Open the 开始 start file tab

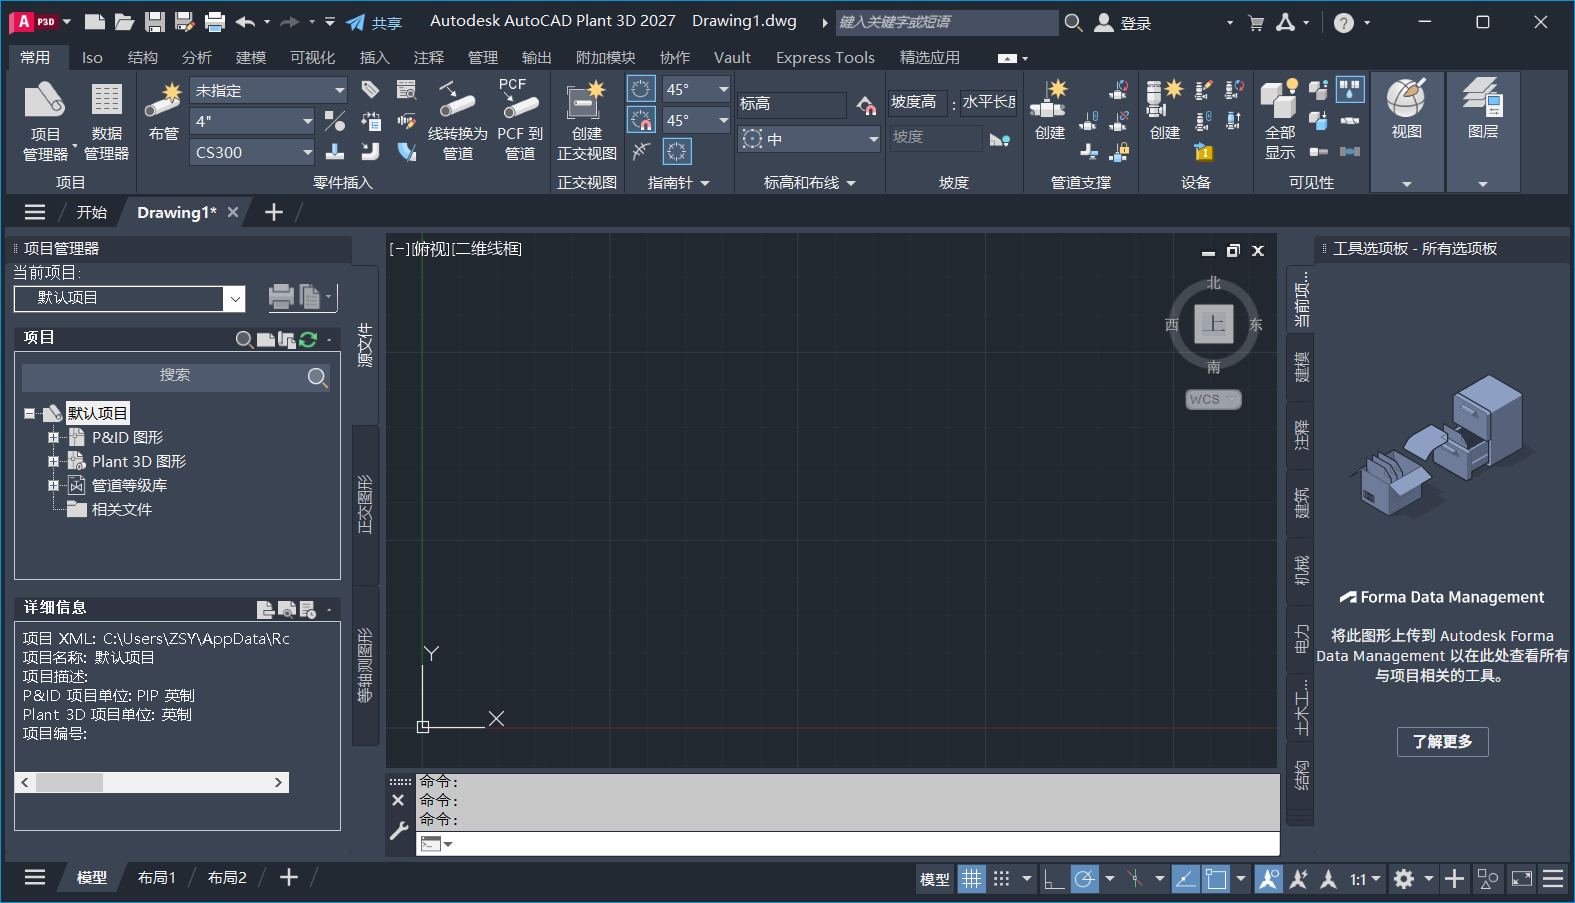tap(92, 212)
